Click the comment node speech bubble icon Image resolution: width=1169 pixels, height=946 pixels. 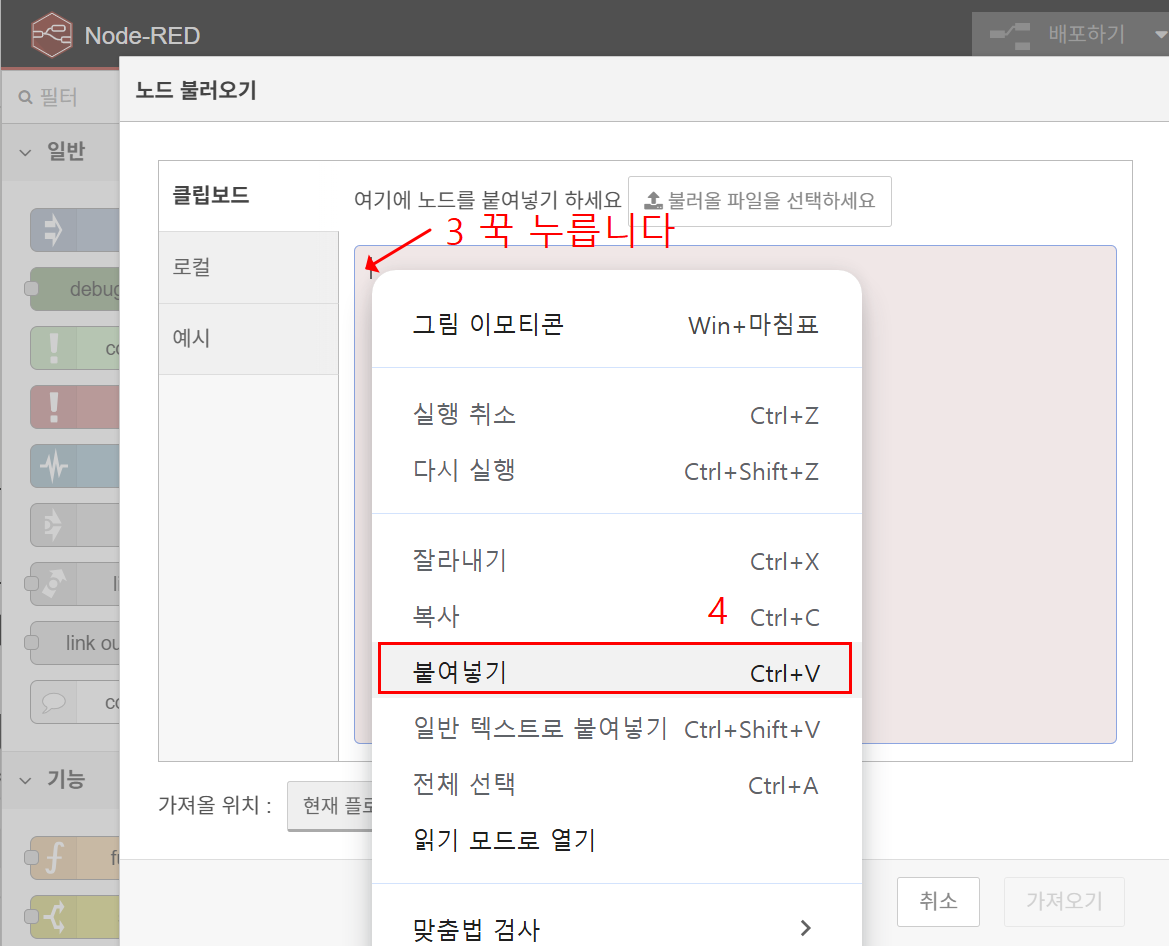pos(53,702)
